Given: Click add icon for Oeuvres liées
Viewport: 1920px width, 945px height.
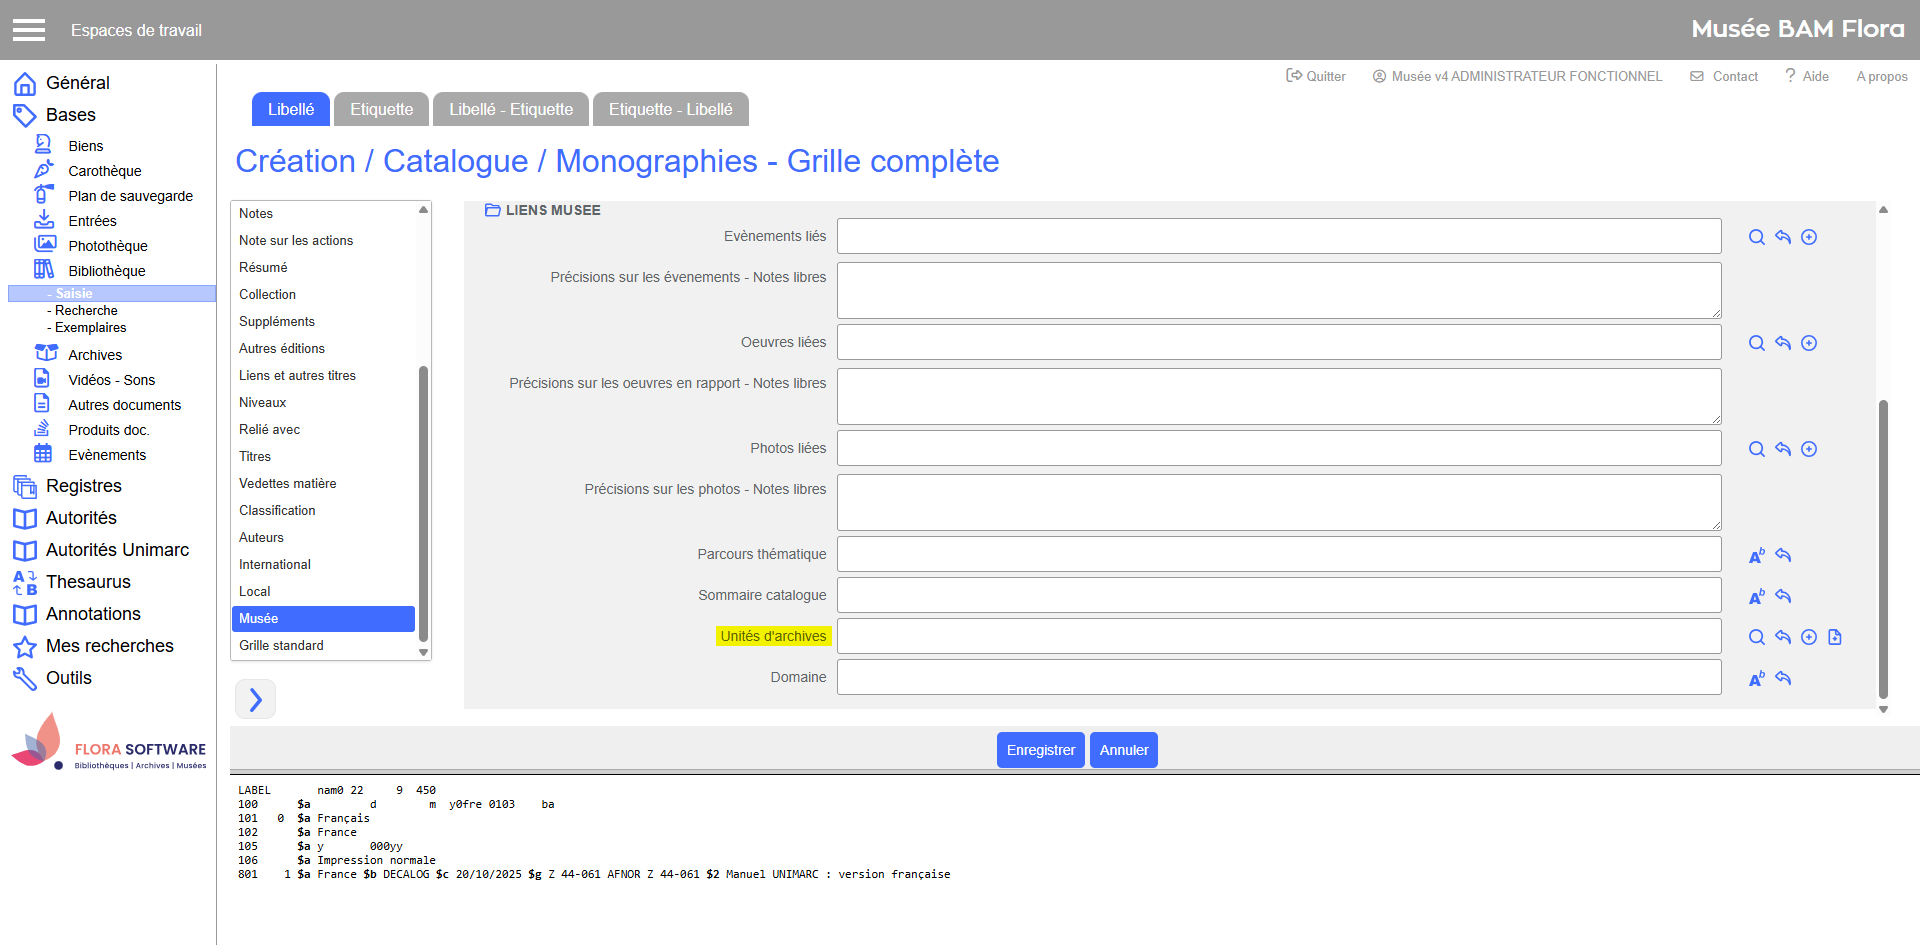Looking at the screenshot, I should (x=1808, y=344).
